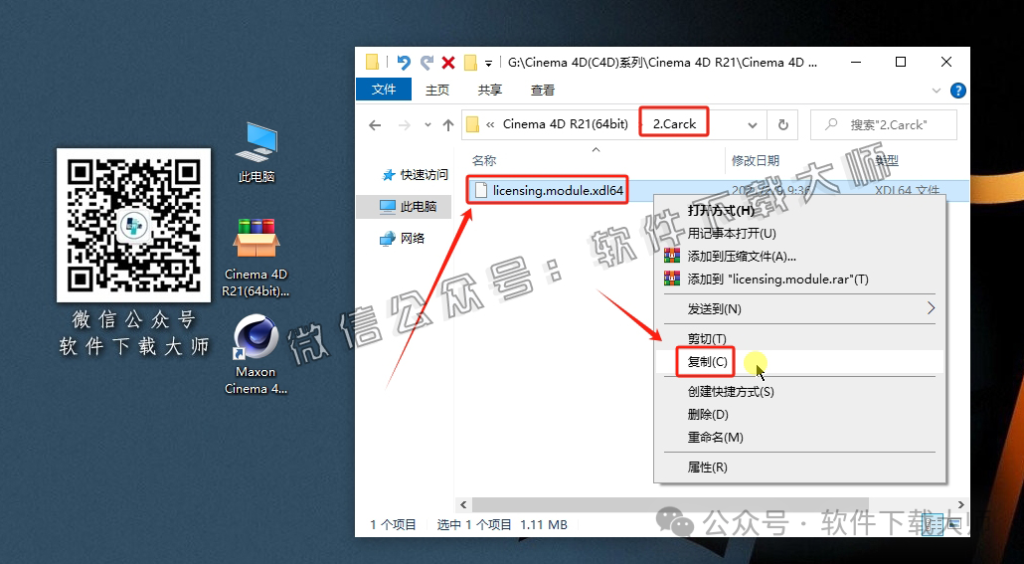This screenshot has width=1024, height=564.
Task: Select 快速访问 in the navigation pane
Action: [x=415, y=175]
